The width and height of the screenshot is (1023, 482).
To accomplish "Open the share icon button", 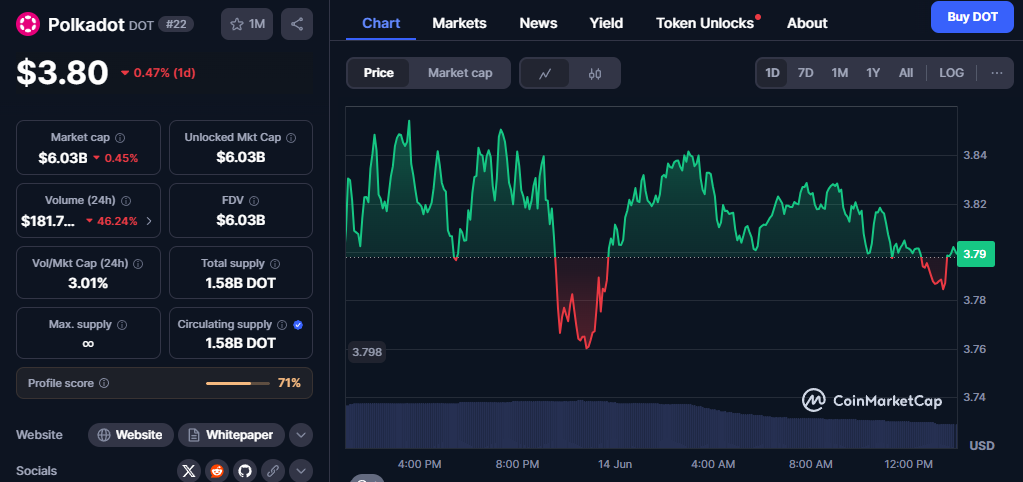I will (x=297, y=24).
